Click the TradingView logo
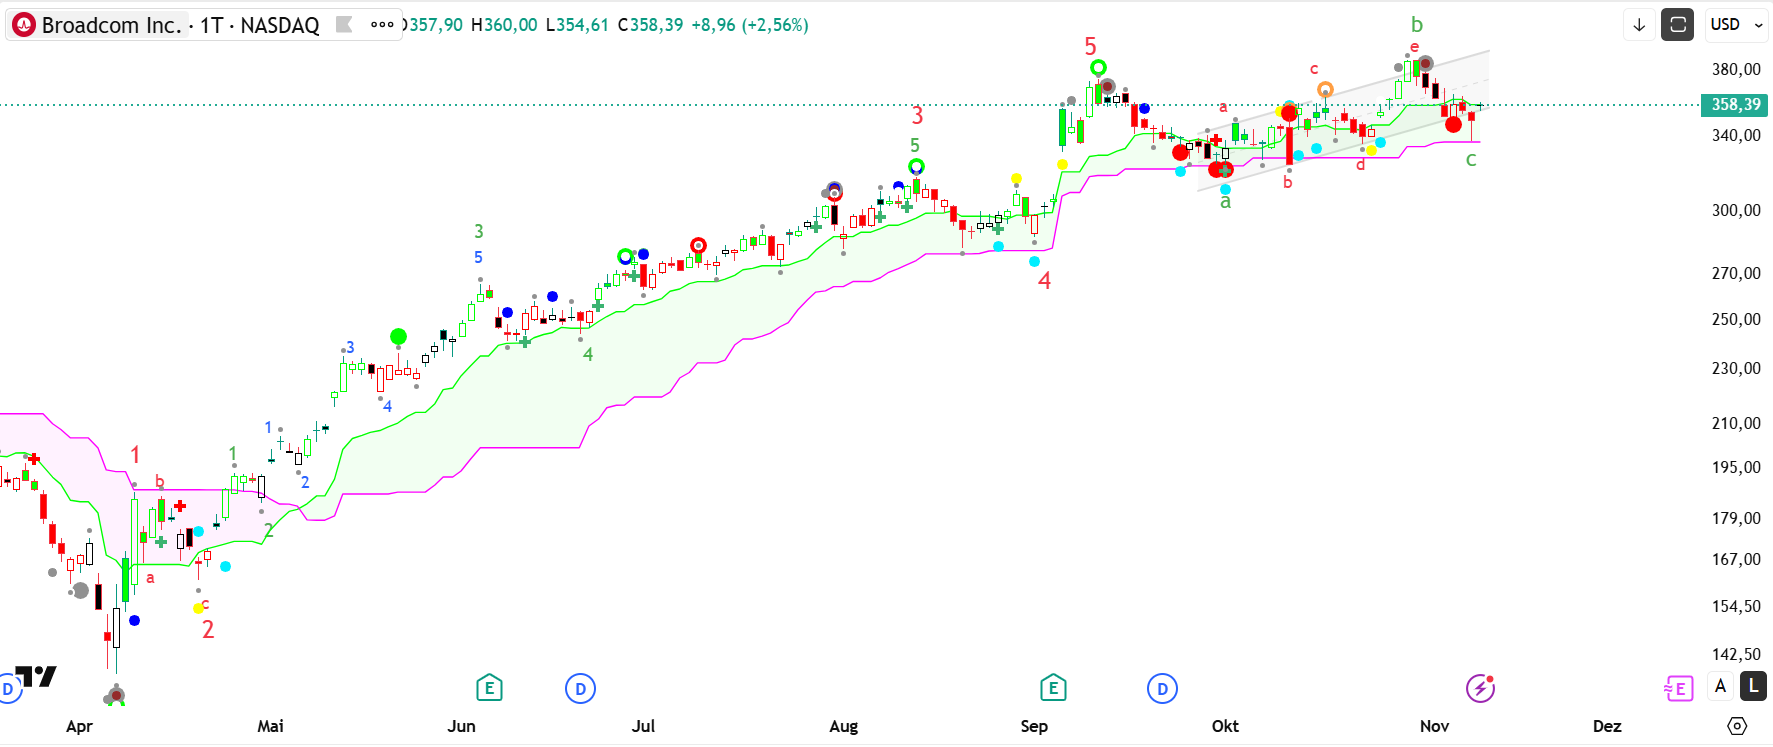Screen dimensions: 1773x747 [37, 677]
